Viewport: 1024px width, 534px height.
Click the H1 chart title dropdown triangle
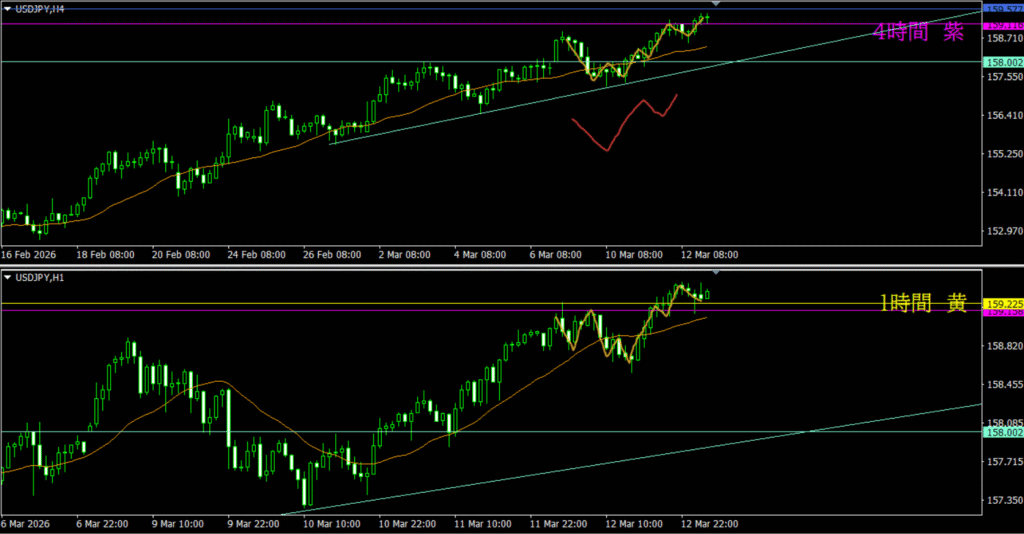pos(8,277)
